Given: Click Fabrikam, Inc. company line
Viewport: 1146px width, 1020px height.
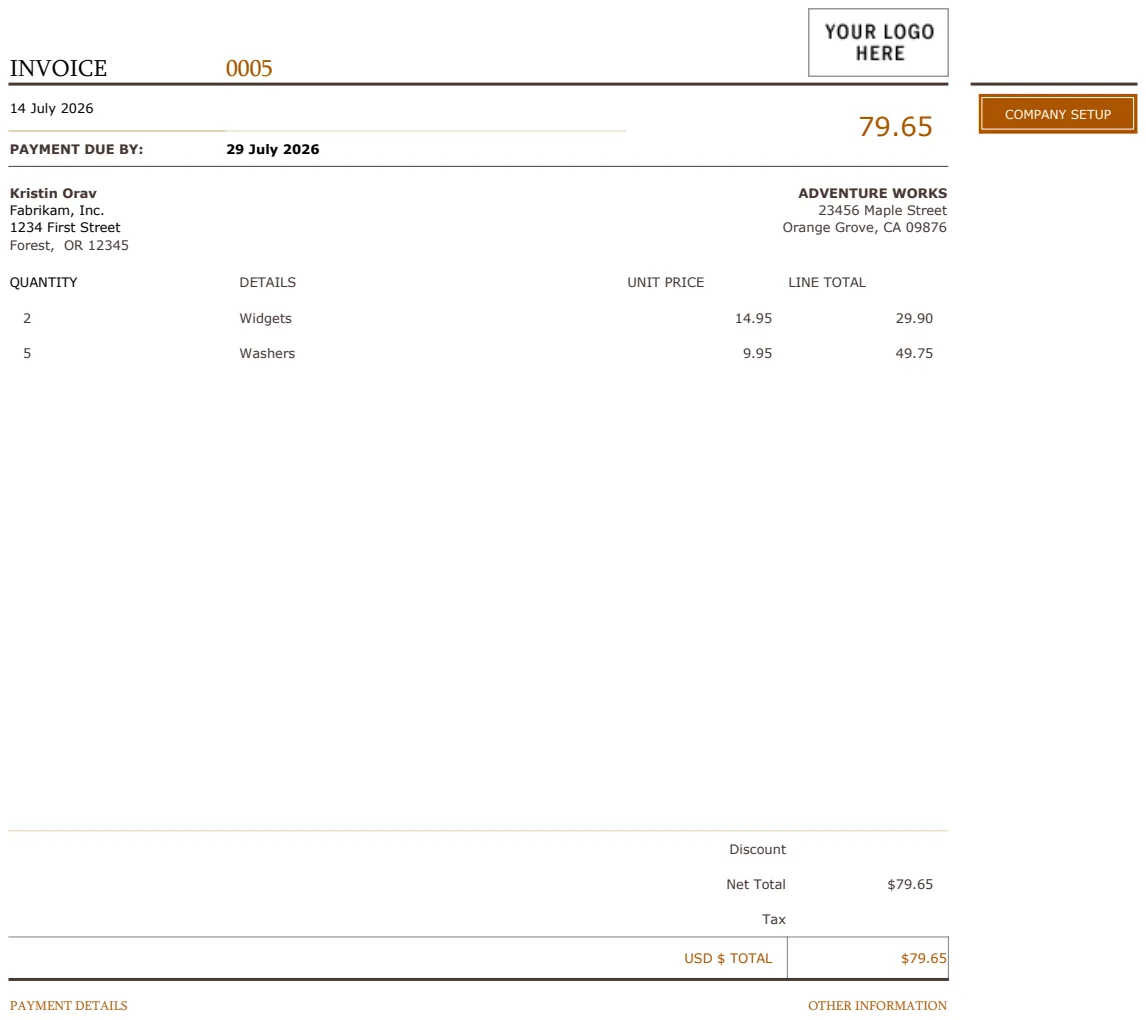Looking at the screenshot, I should pos(57,210).
